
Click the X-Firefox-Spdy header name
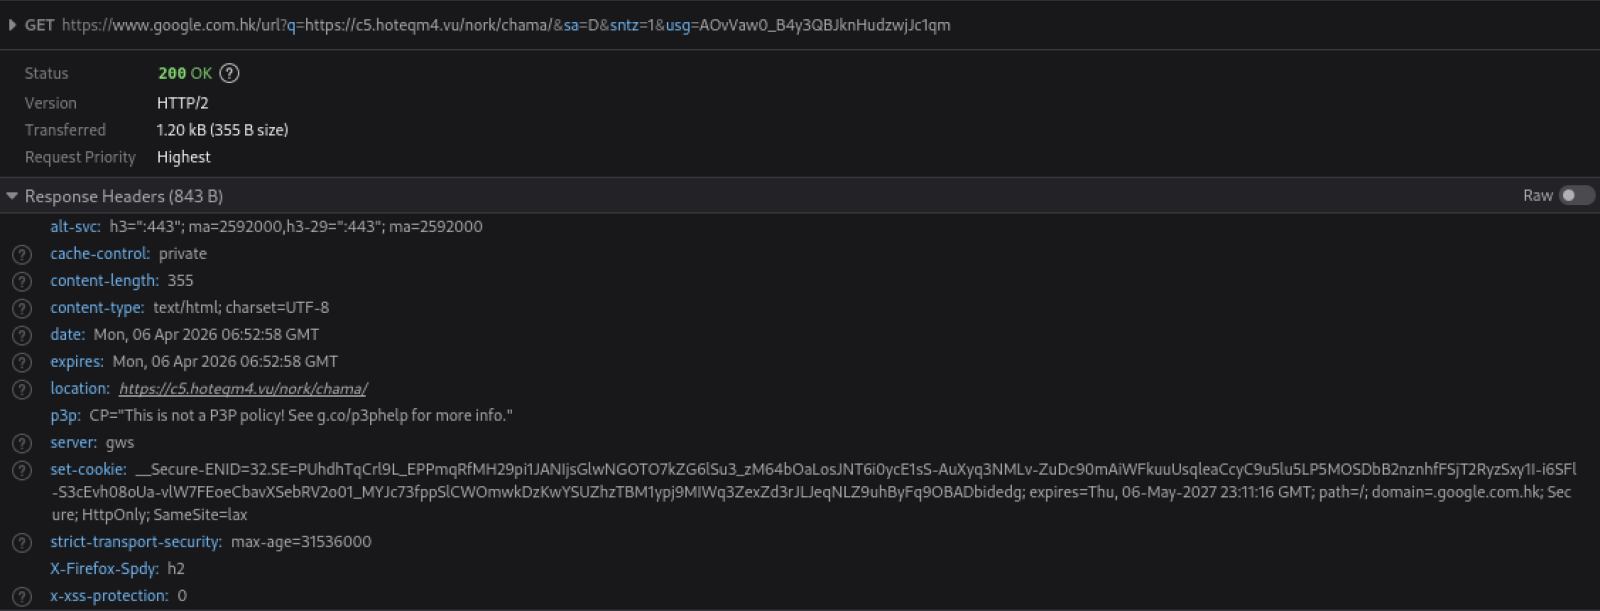tap(104, 569)
